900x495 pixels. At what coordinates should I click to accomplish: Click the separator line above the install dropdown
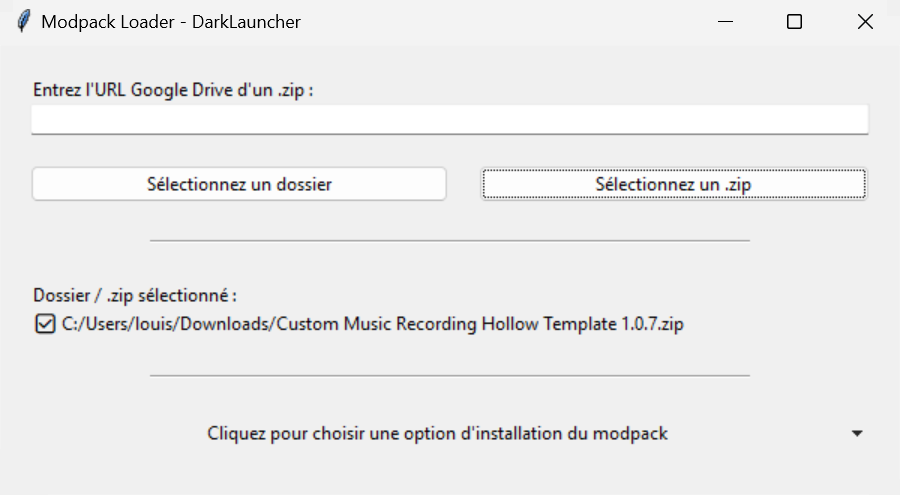pyautogui.click(x=450, y=376)
